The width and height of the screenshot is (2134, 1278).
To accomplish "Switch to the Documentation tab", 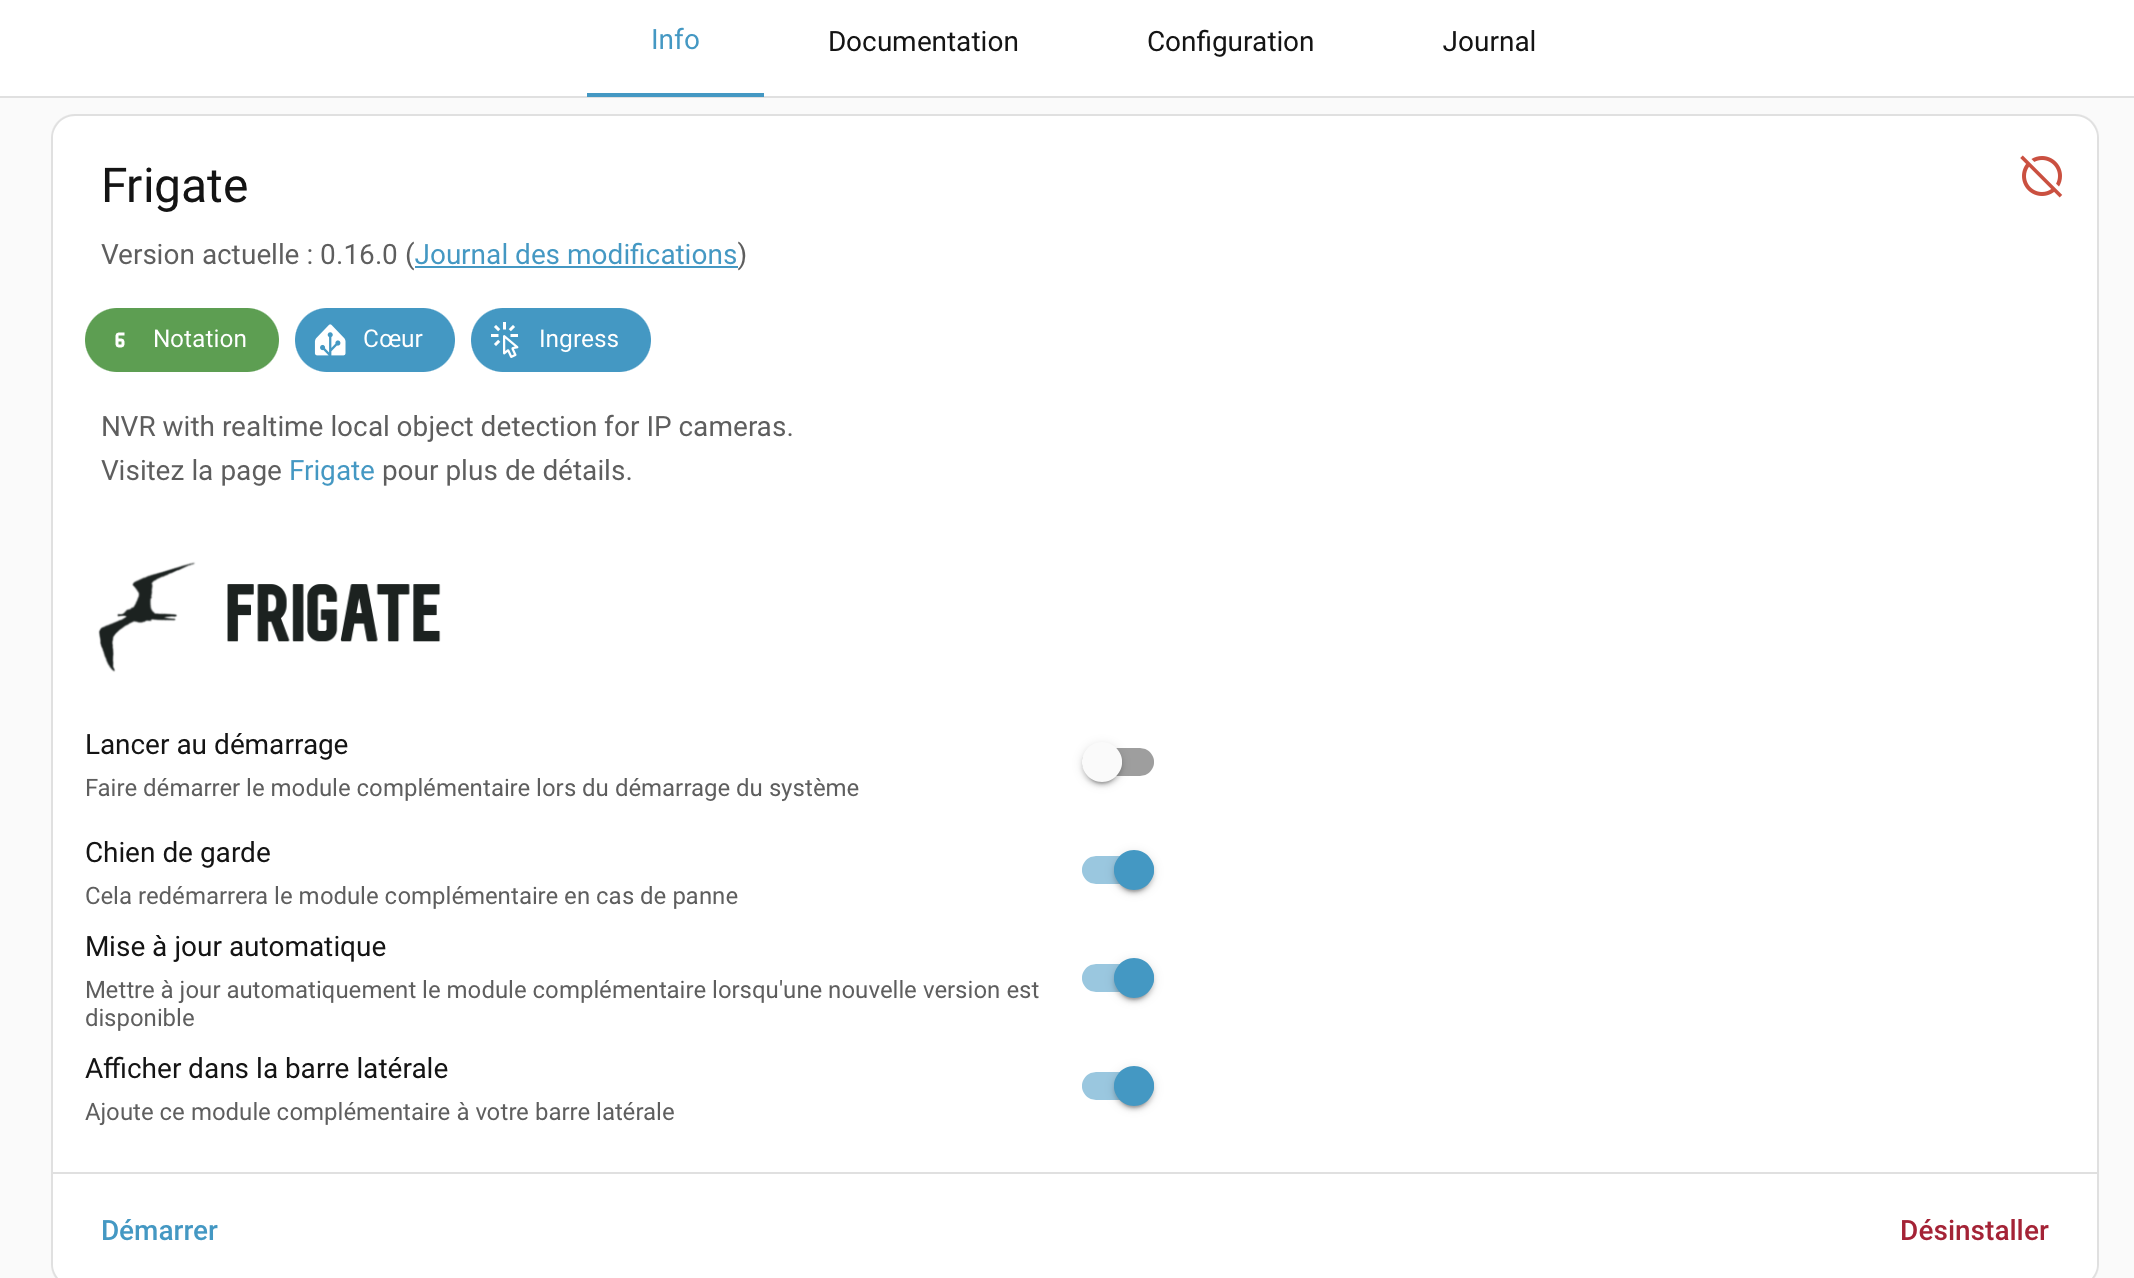I will click(922, 42).
